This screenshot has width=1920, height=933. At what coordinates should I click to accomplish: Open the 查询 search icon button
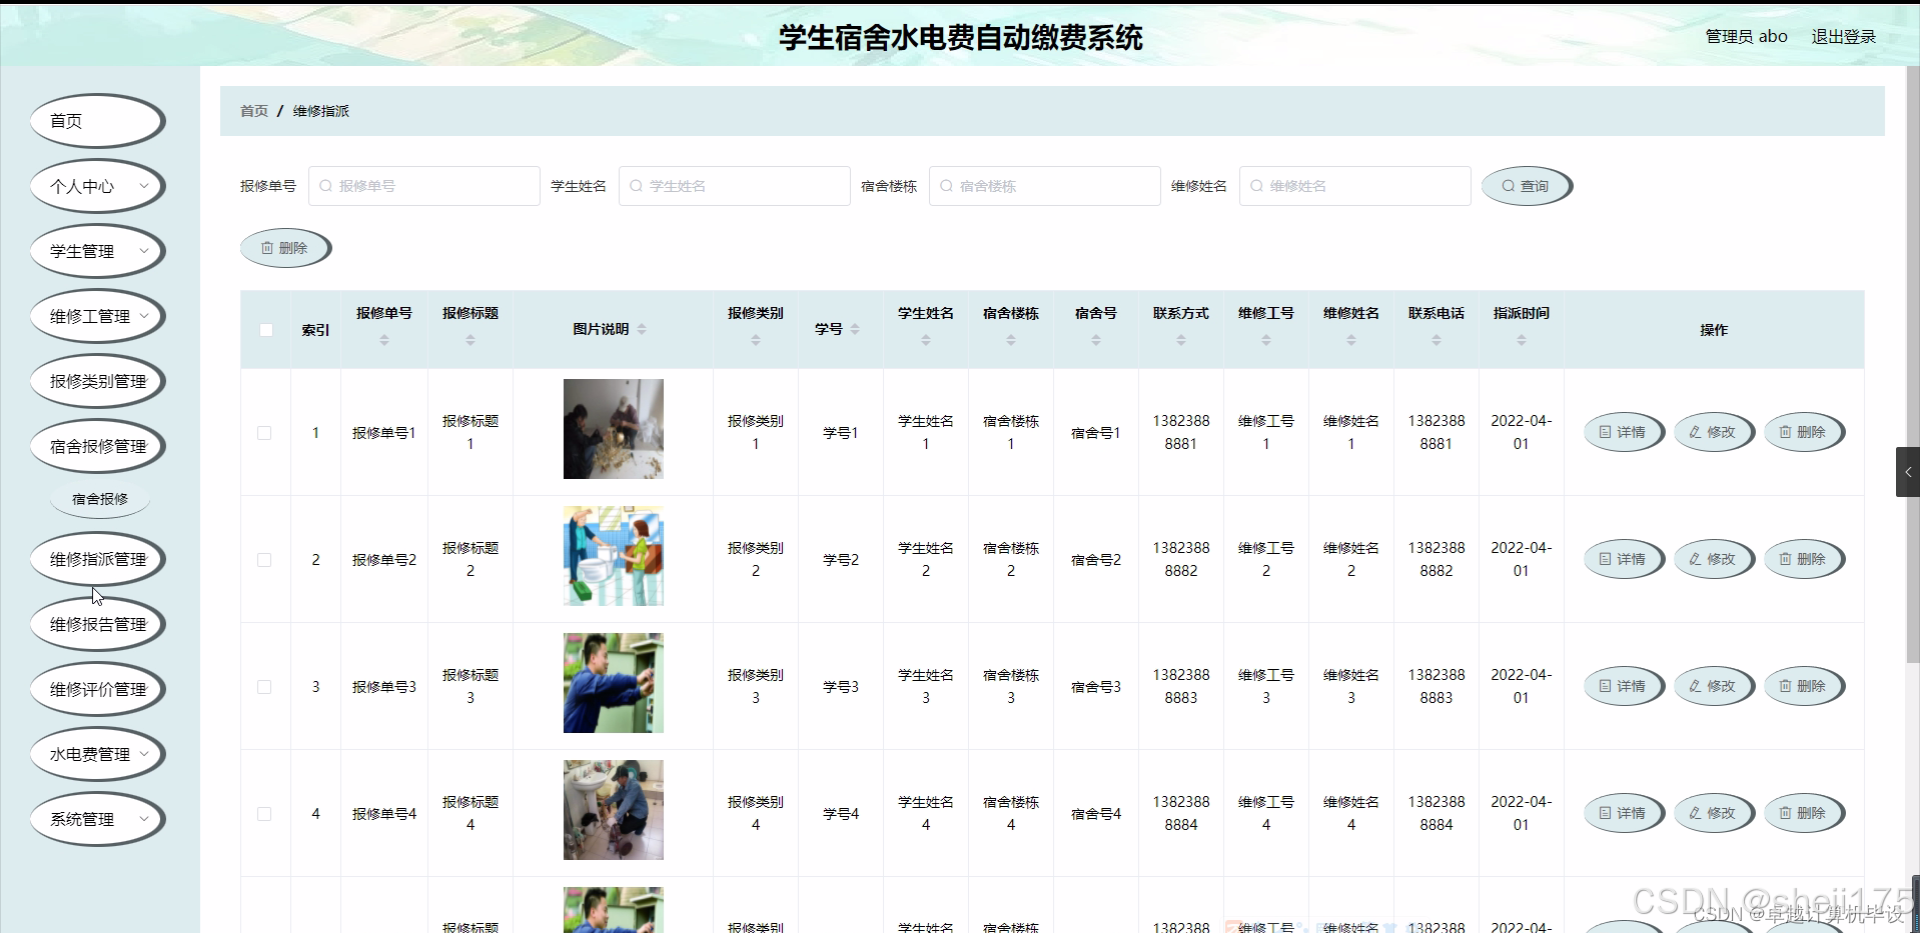1510,186
